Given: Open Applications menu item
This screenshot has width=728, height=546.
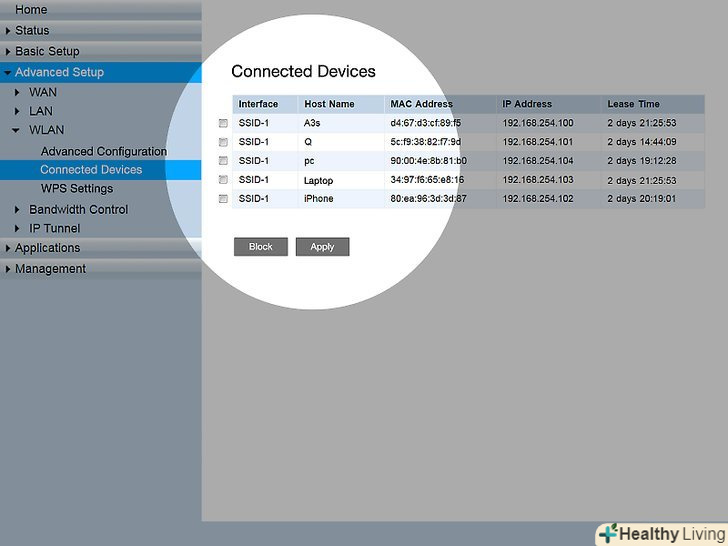Looking at the screenshot, I should 47,248.
